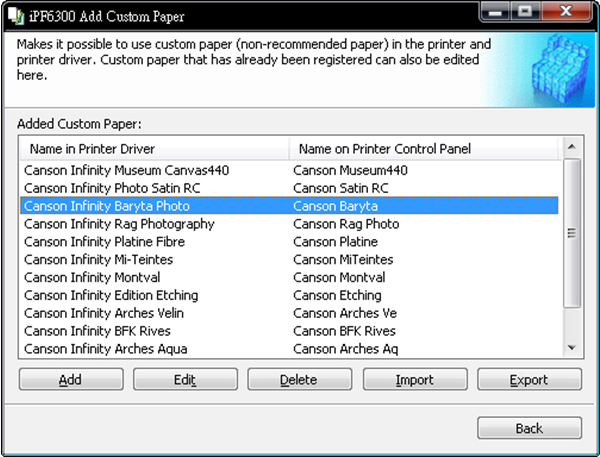Image resolution: width=600 pixels, height=457 pixels.
Task: Close the Add Custom Paper window
Action: point(566,11)
